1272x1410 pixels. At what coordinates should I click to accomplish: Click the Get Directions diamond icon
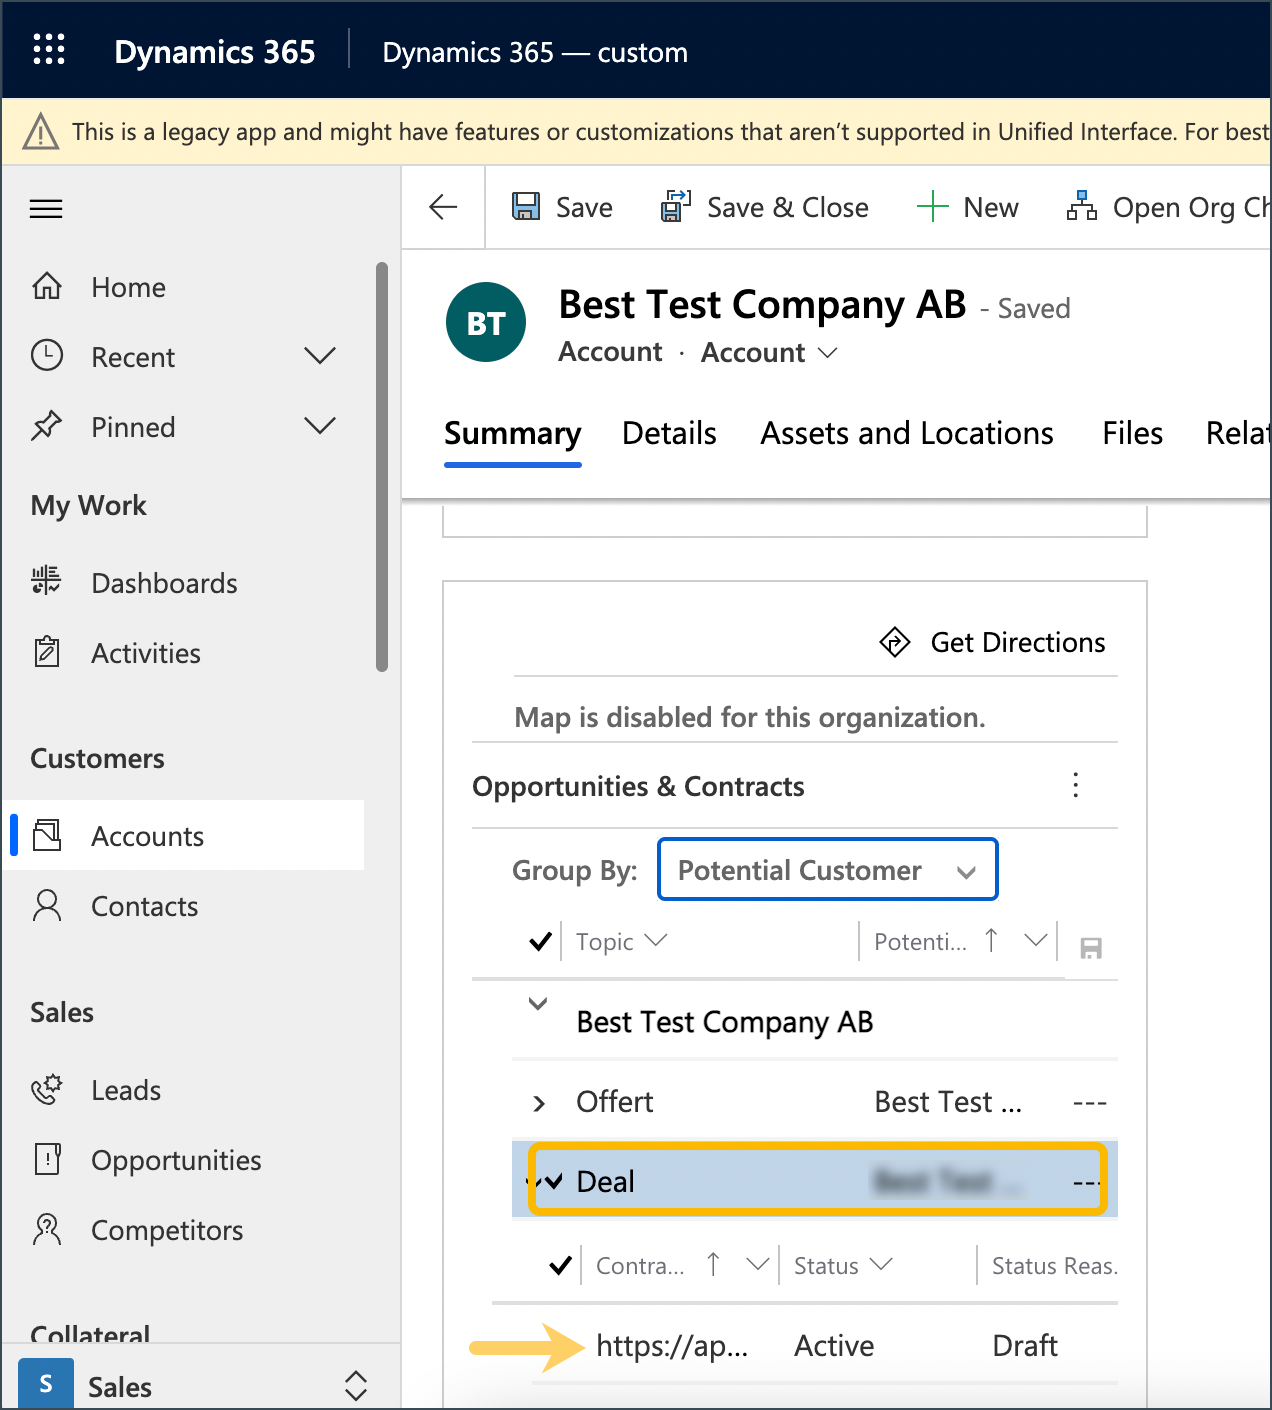(x=895, y=642)
